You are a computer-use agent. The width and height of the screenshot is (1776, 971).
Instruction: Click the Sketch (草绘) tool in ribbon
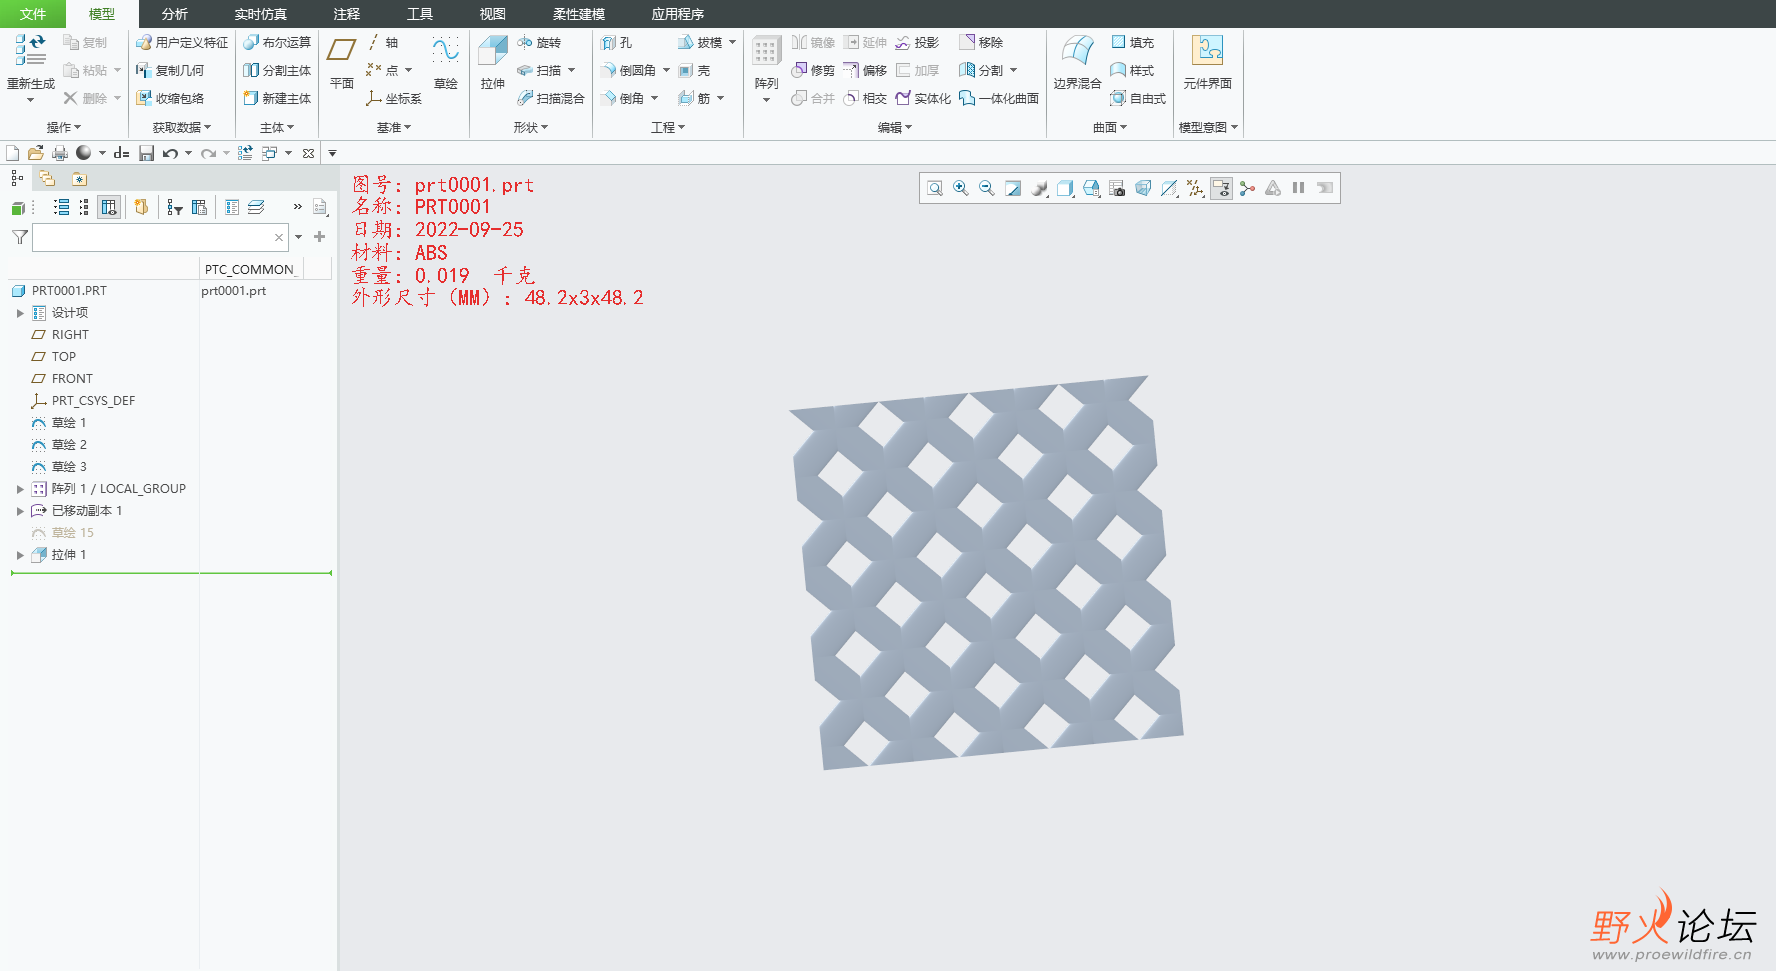click(x=446, y=62)
